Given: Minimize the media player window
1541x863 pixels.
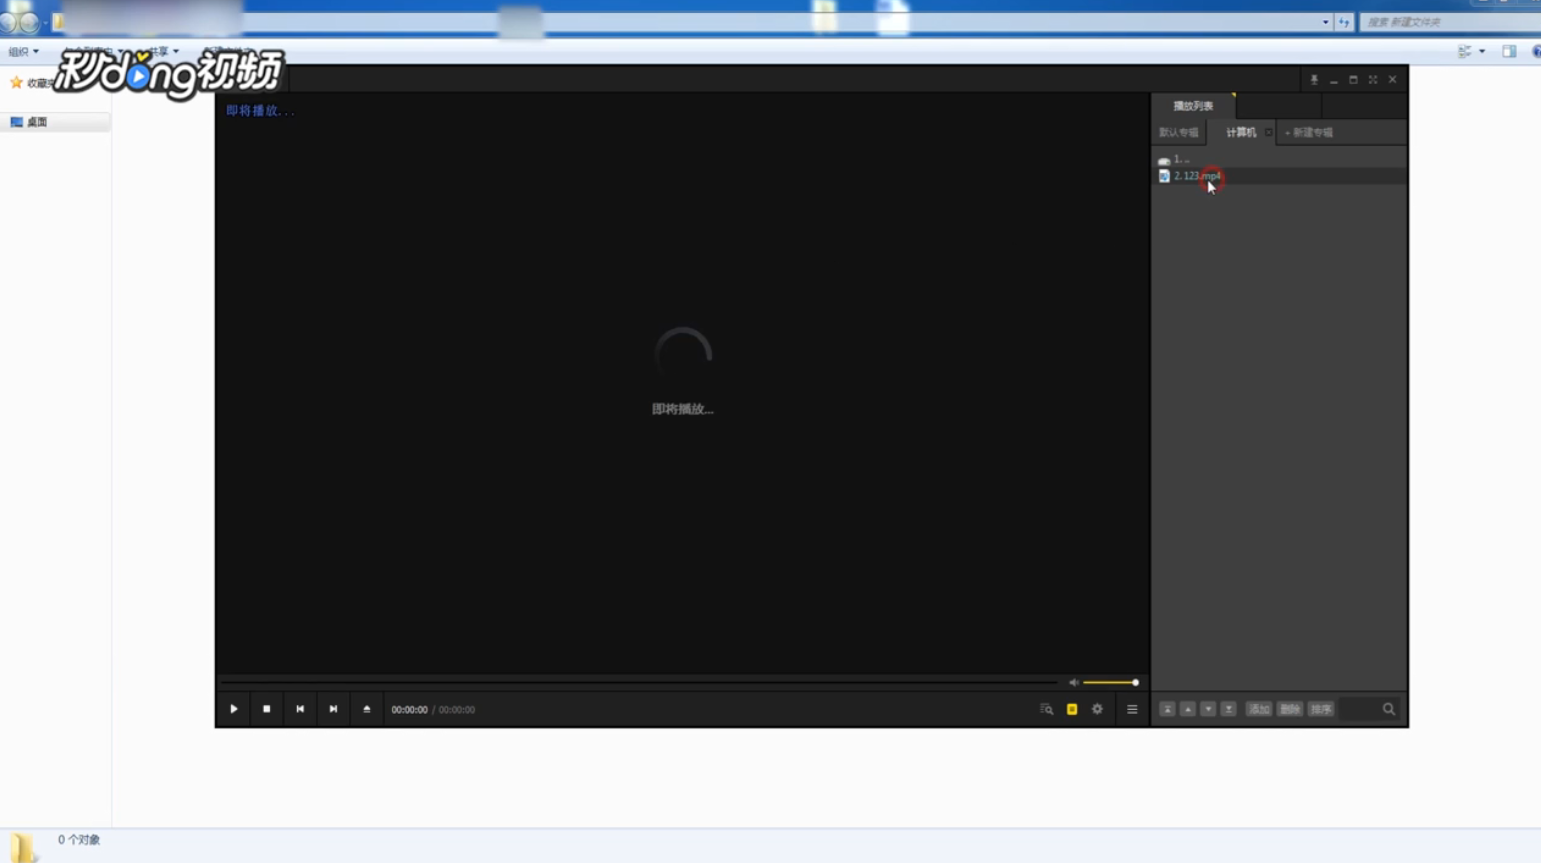Looking at the screenshot, I should click(x=1334, y=80).
